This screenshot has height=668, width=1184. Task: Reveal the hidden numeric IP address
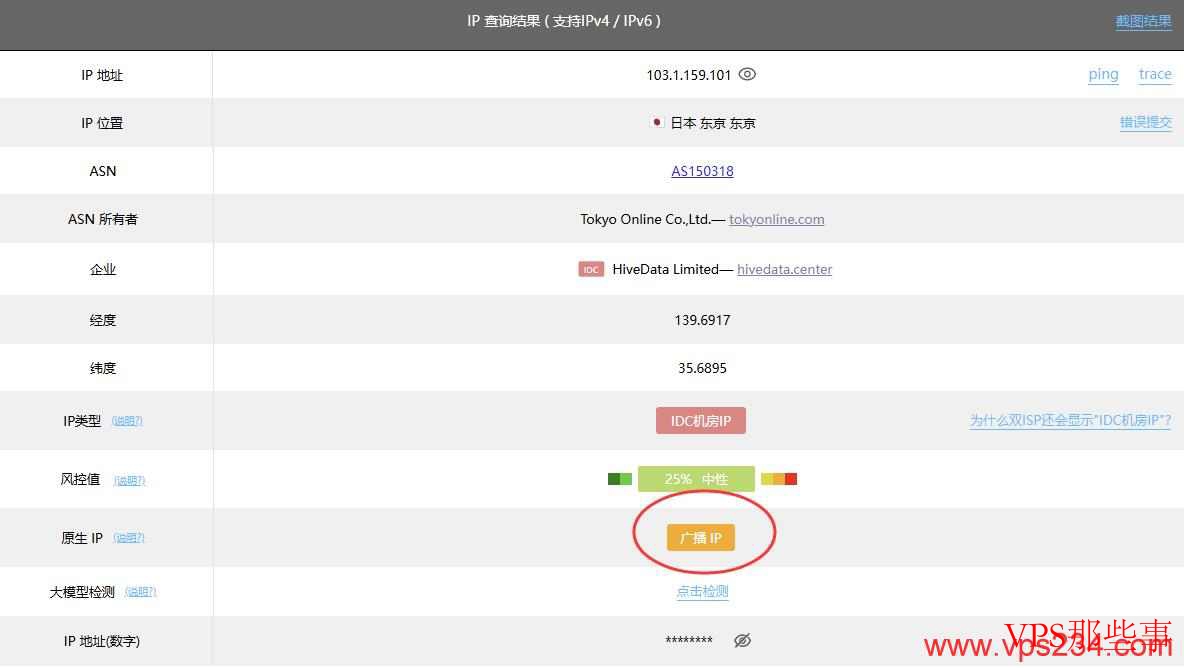coord(742,640)
